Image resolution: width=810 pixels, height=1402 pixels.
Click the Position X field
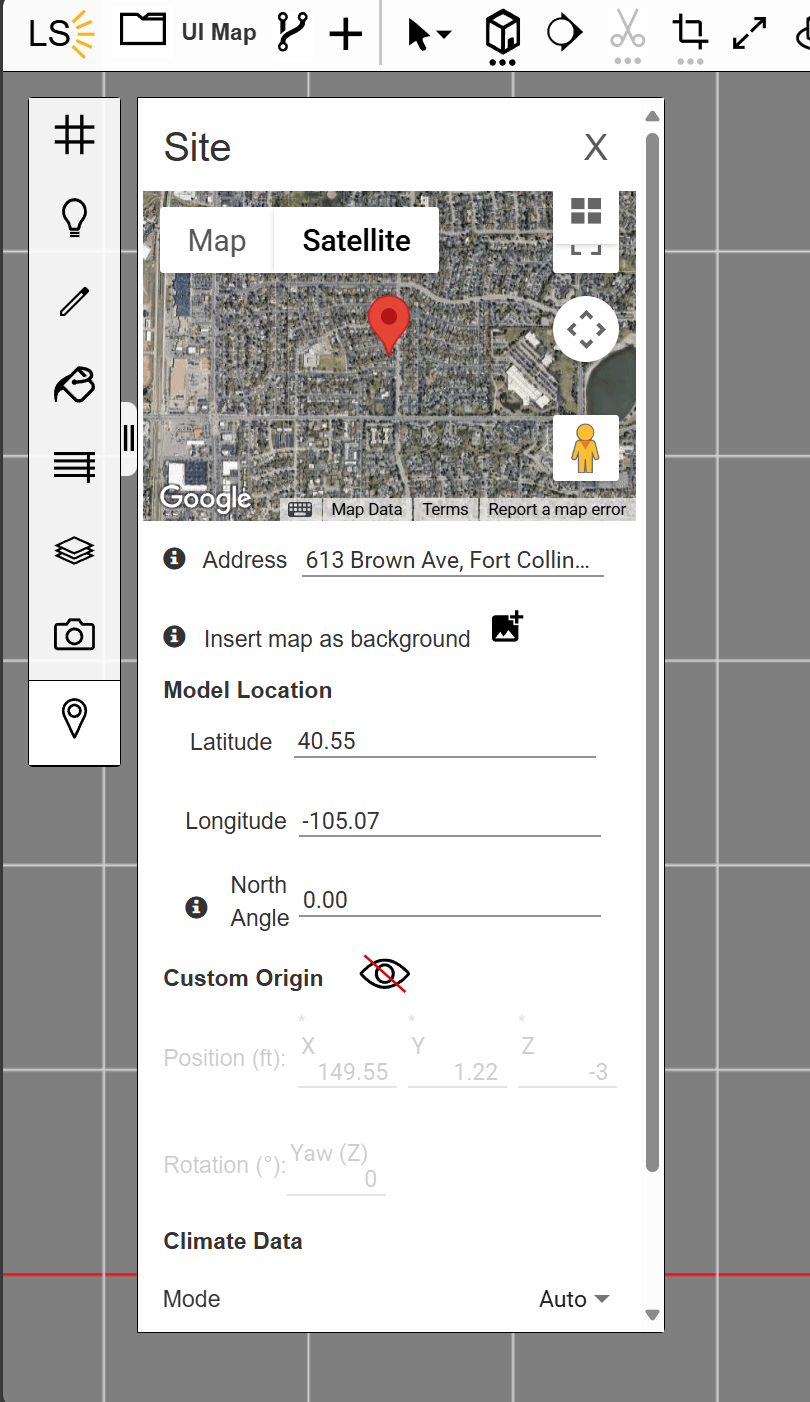point(347,1072)
